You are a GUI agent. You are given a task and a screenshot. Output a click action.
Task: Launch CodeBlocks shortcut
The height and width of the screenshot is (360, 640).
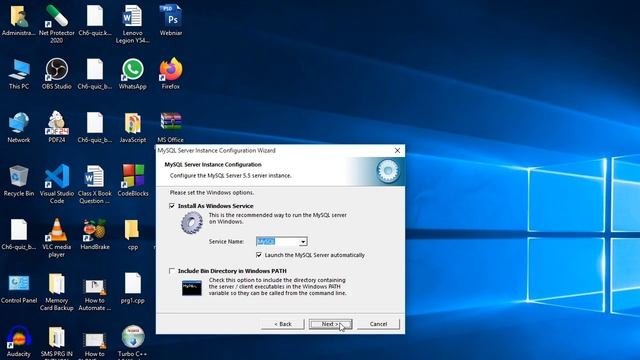[x=133, y=181]
